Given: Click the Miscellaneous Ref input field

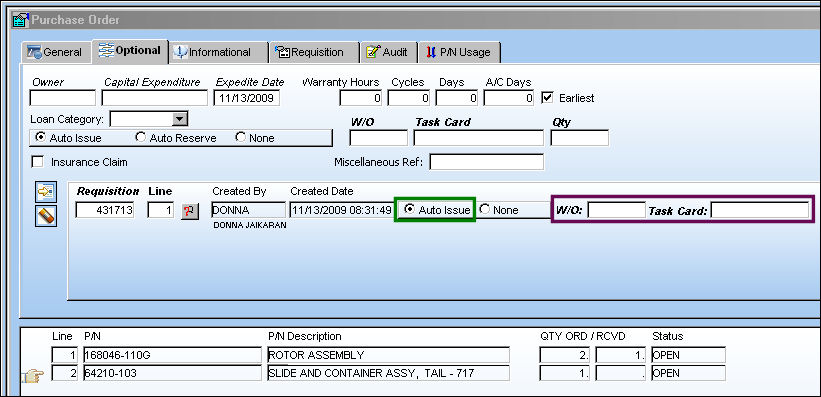Looking at the screenshot, I should click(x=486, y=162).
